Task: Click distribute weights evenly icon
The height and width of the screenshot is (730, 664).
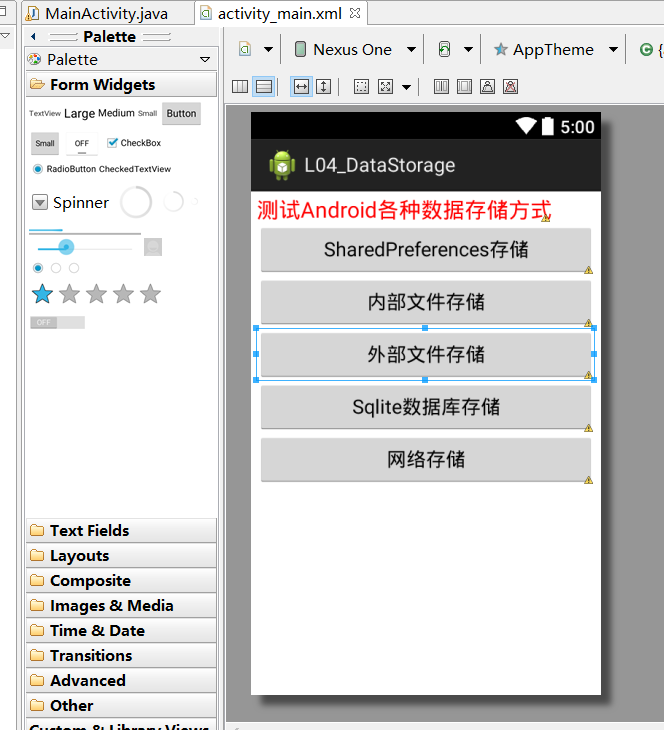Action: point(441,87)
